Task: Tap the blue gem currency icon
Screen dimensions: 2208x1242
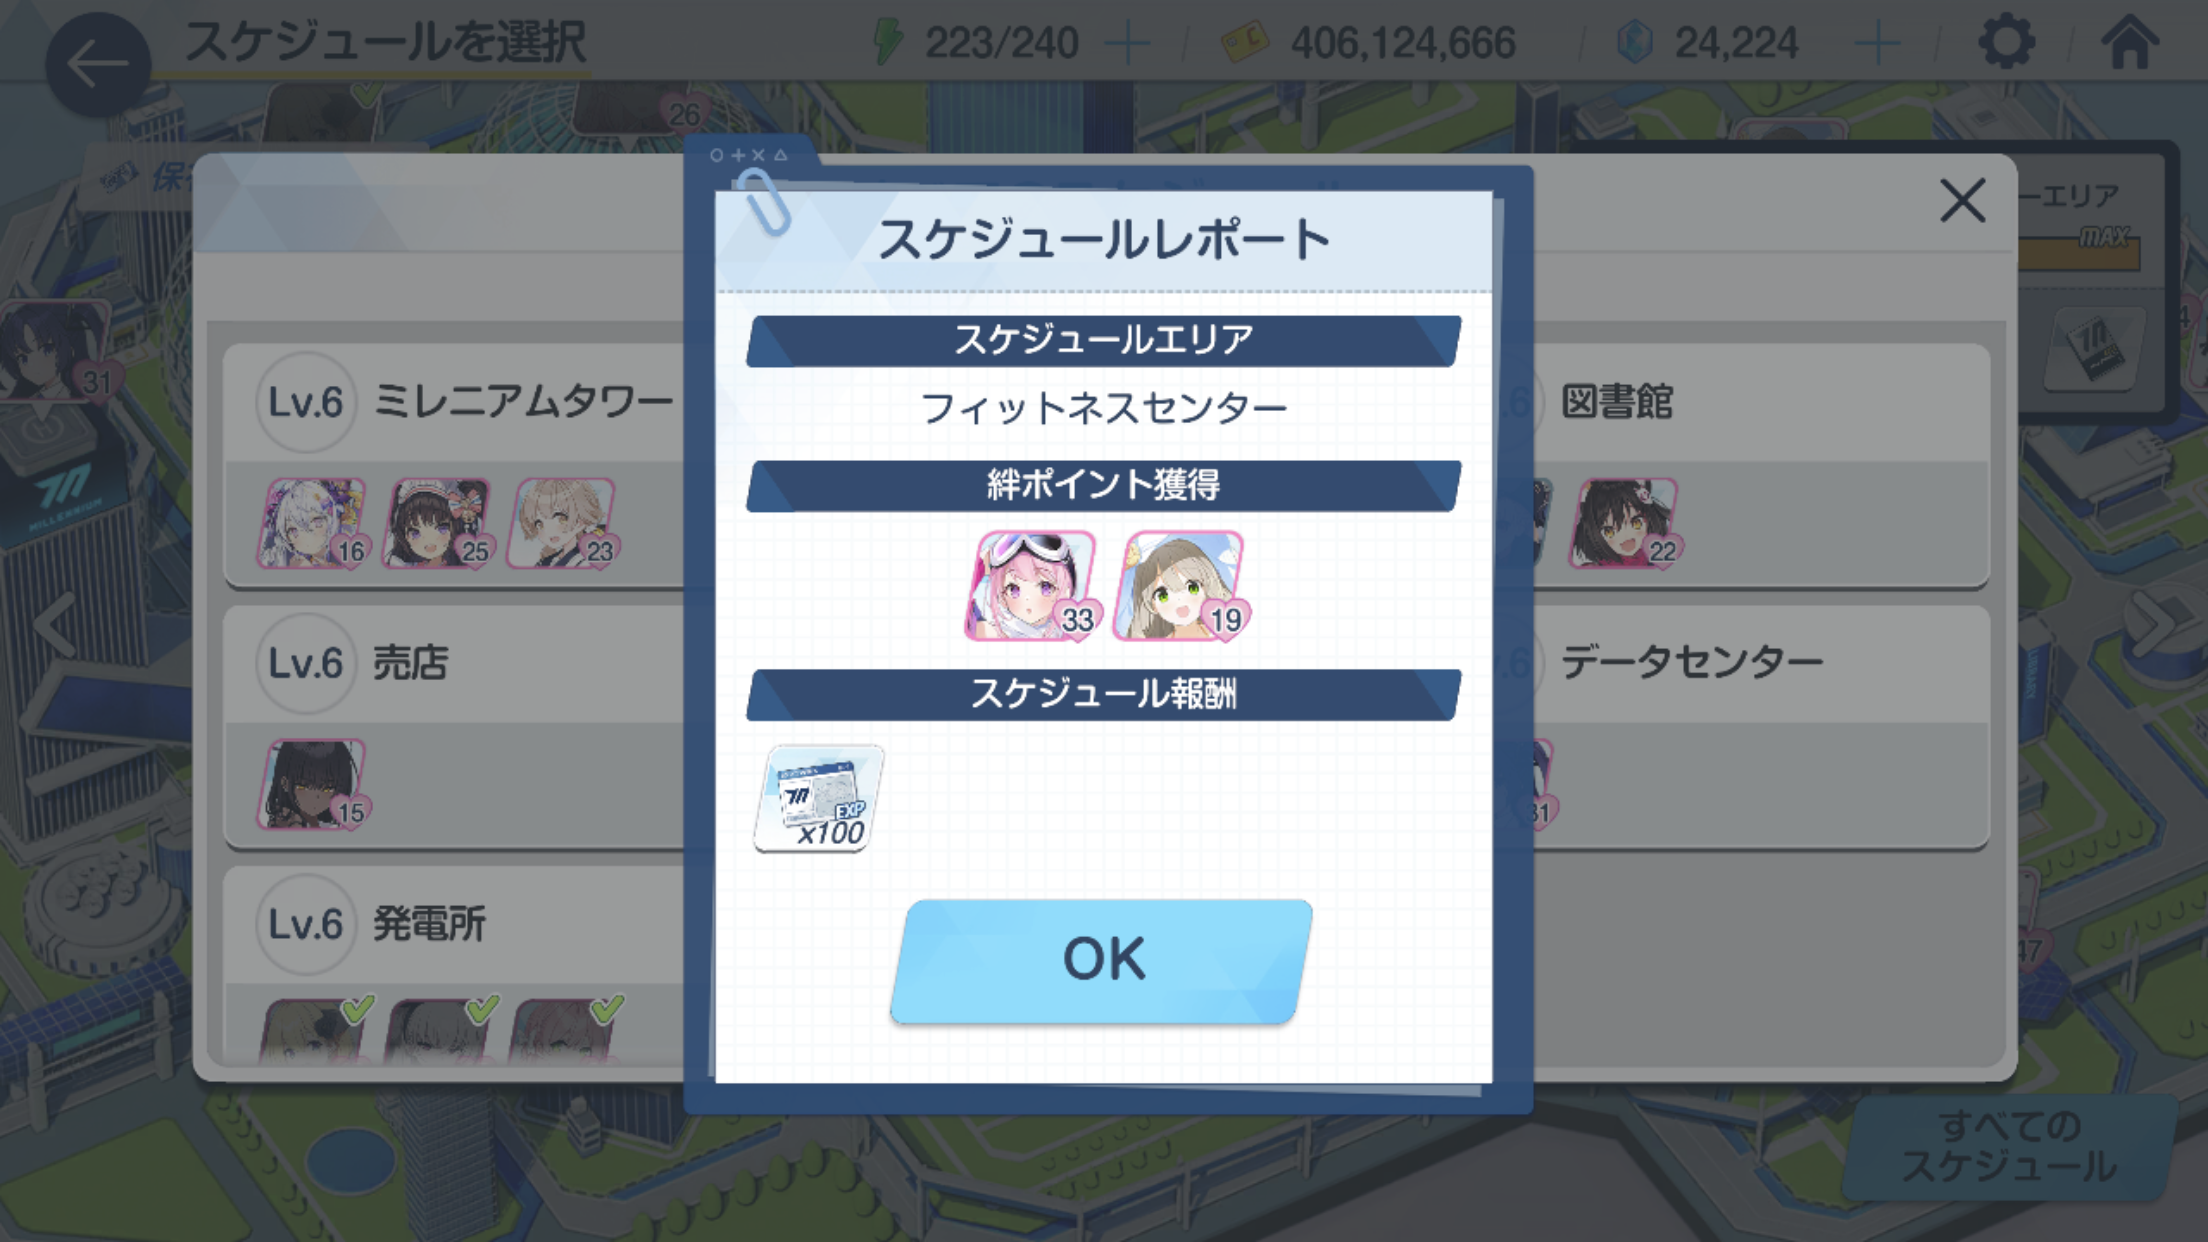Action: pos(1634,43)
